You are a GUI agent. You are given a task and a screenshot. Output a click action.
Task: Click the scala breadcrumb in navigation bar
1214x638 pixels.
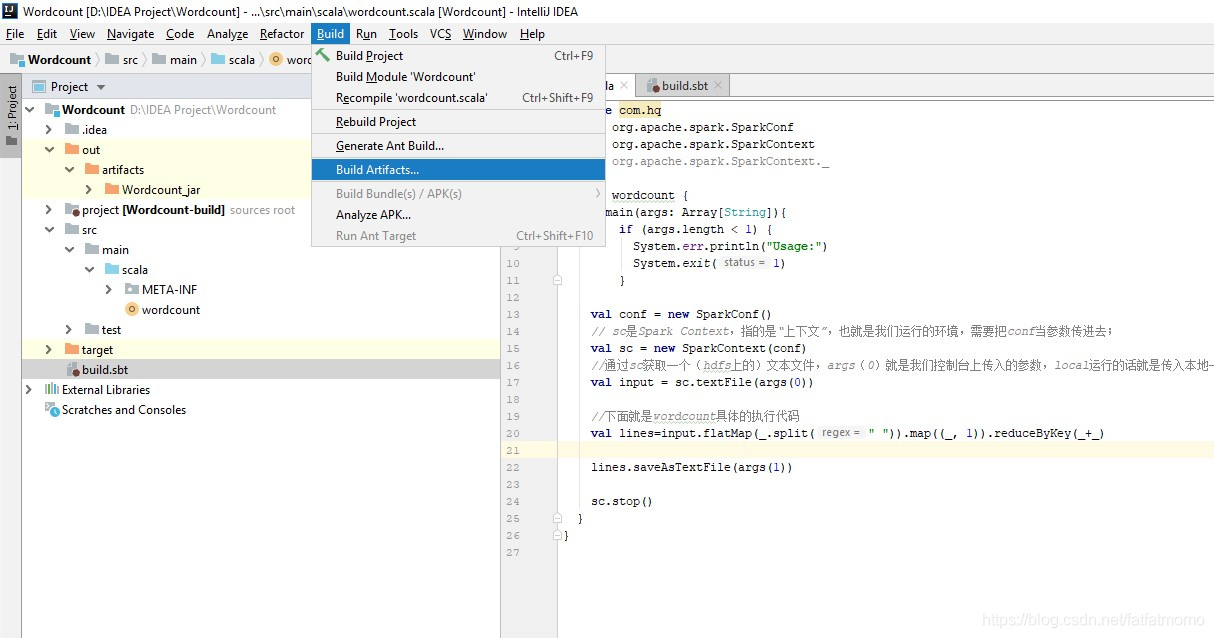(241, 60)
